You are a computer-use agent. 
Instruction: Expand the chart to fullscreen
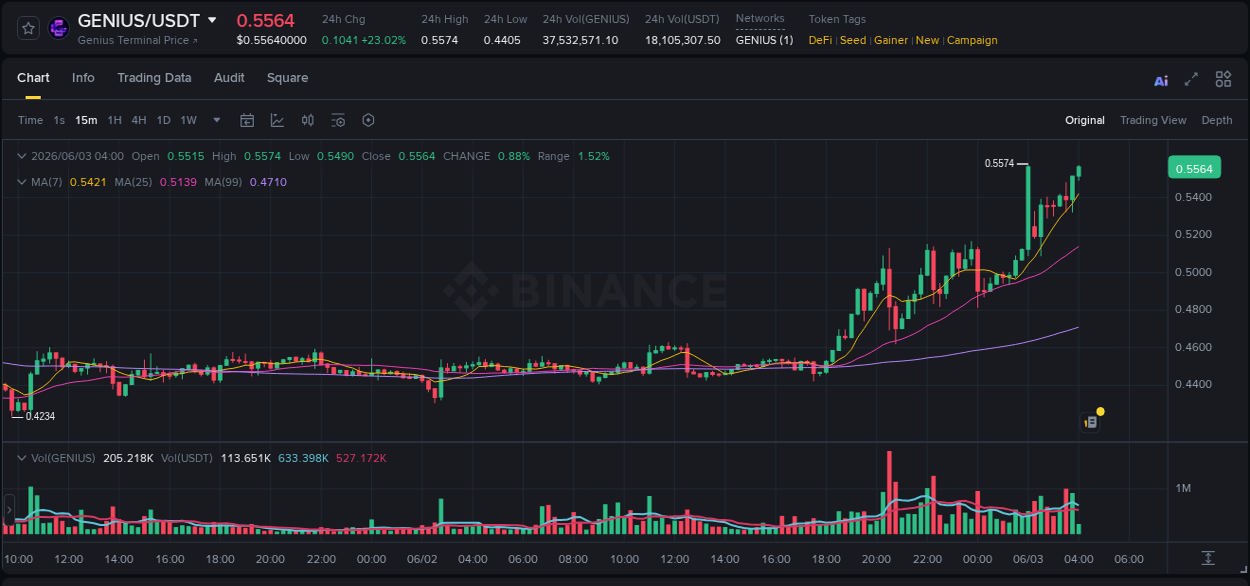point(1191,79)
